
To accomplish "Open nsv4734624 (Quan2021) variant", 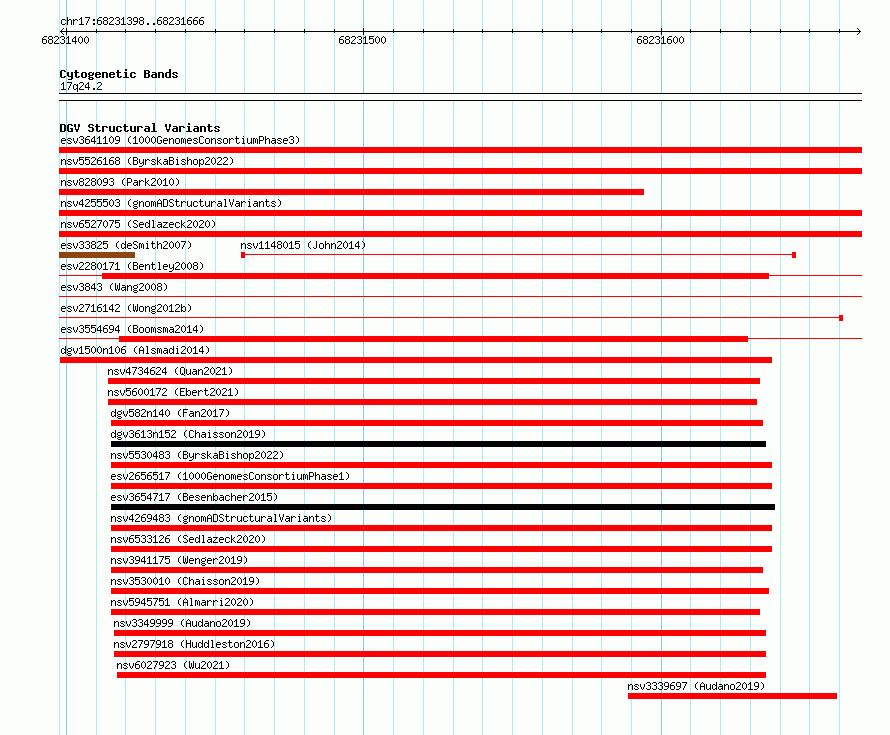I will [170, 371].
